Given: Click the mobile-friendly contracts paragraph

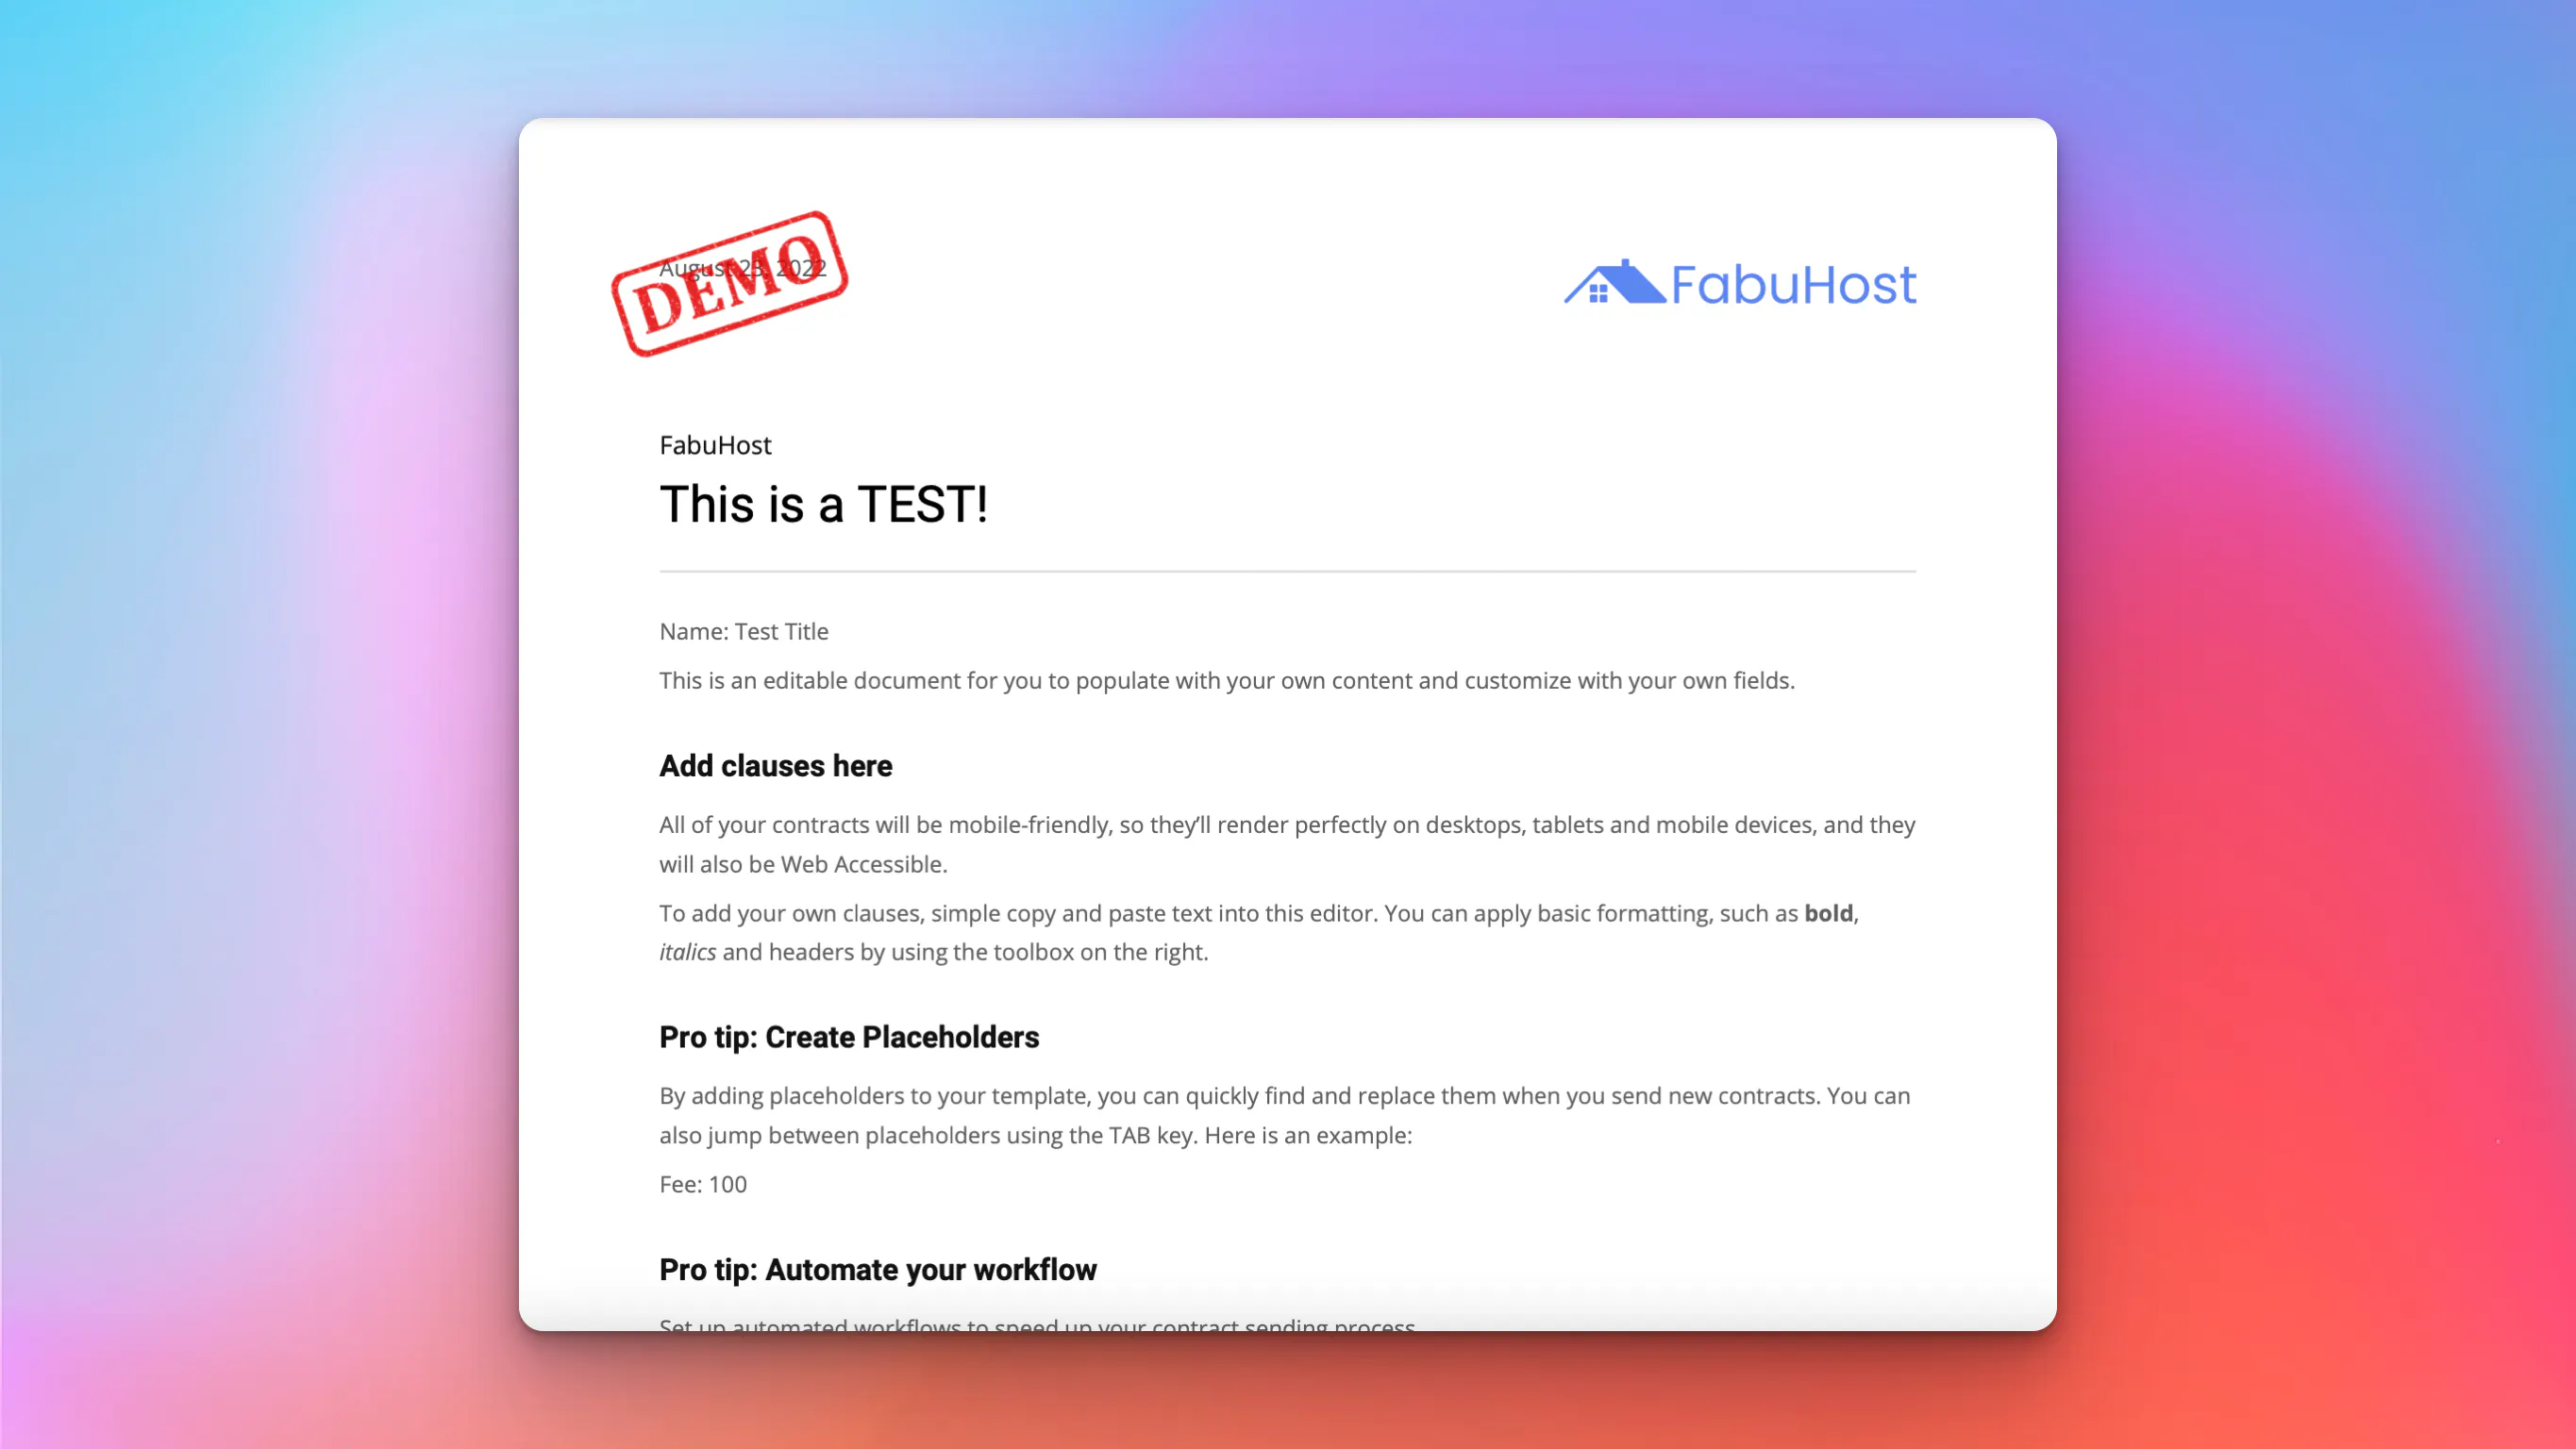Looking at the screenshot, I should pyautogui.click(x=1286, y=825).
